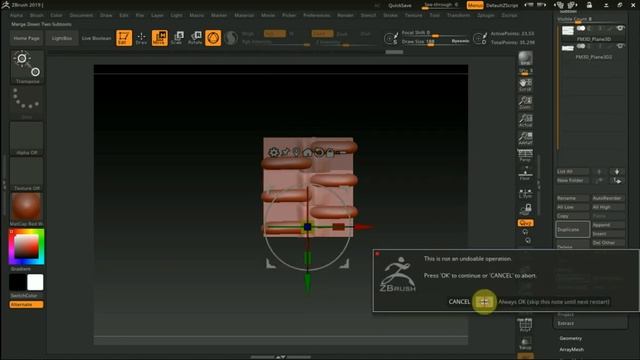The width and height of the screenshot is (640, 360).
Task: Toggle the Persp perspective icon
Action: click(525, 156)
